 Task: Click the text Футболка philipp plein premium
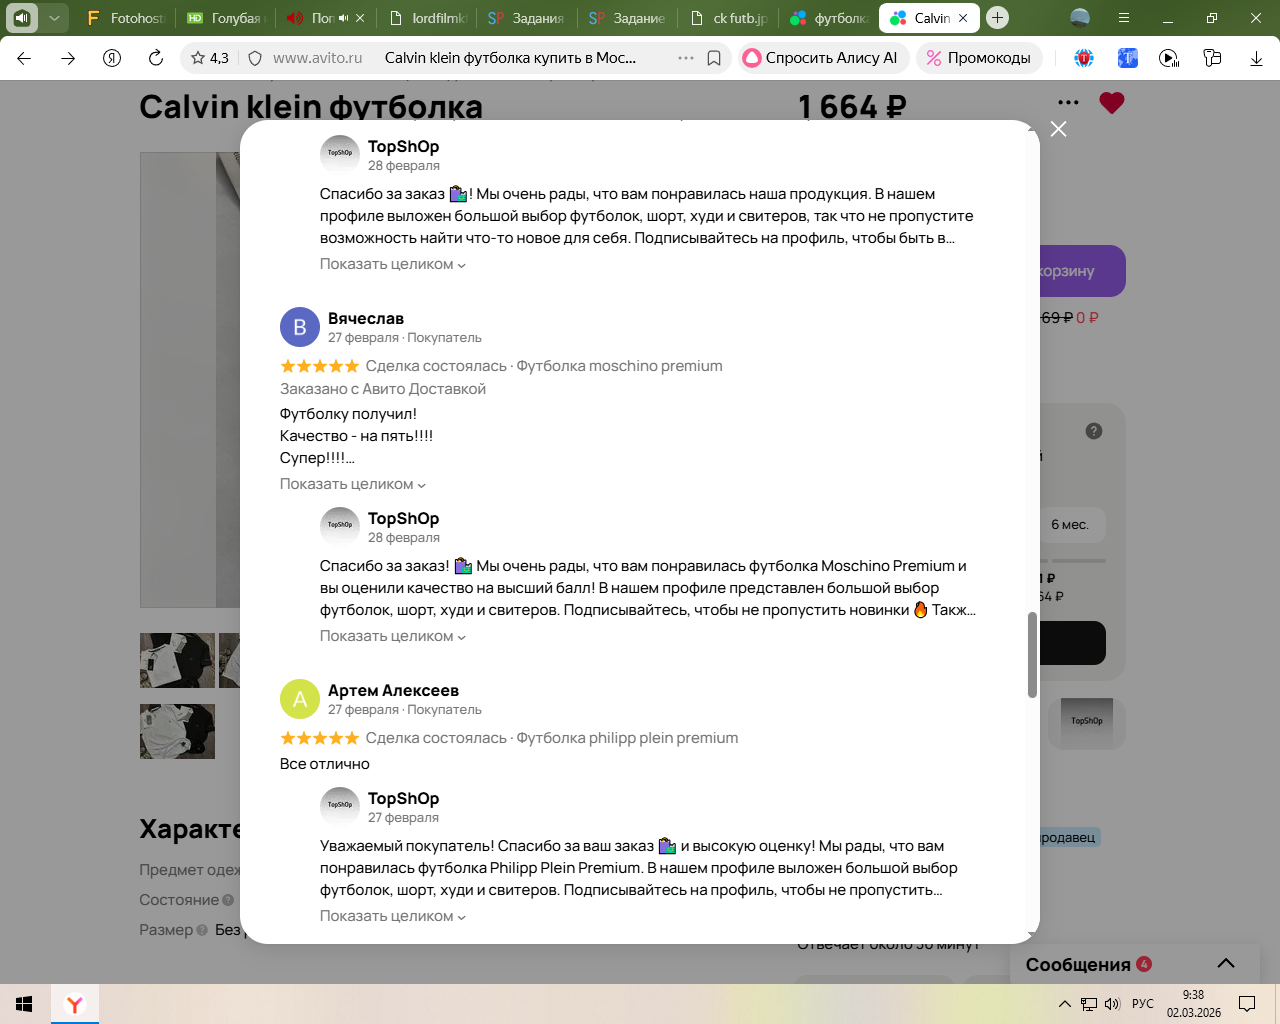[628, 738]
